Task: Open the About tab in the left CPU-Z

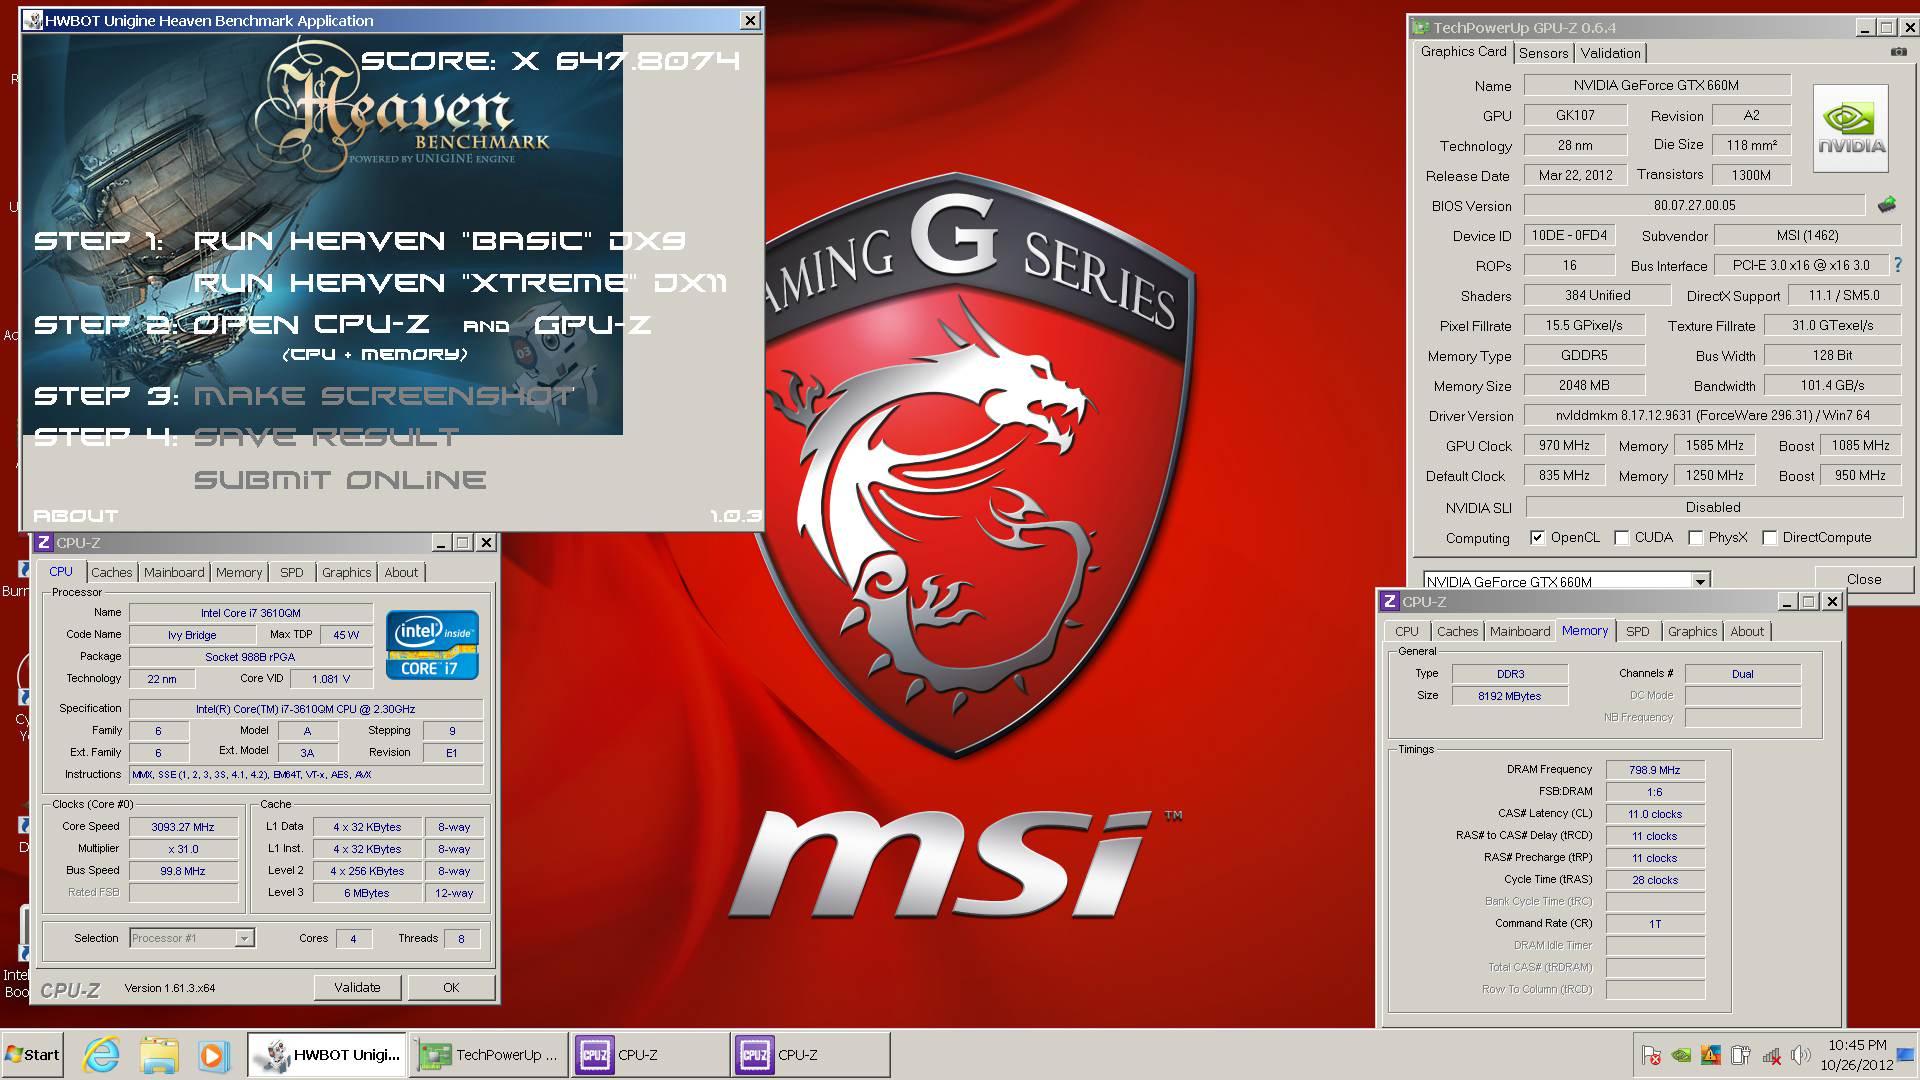Action: pyautogui.click(x=401, y=572)
